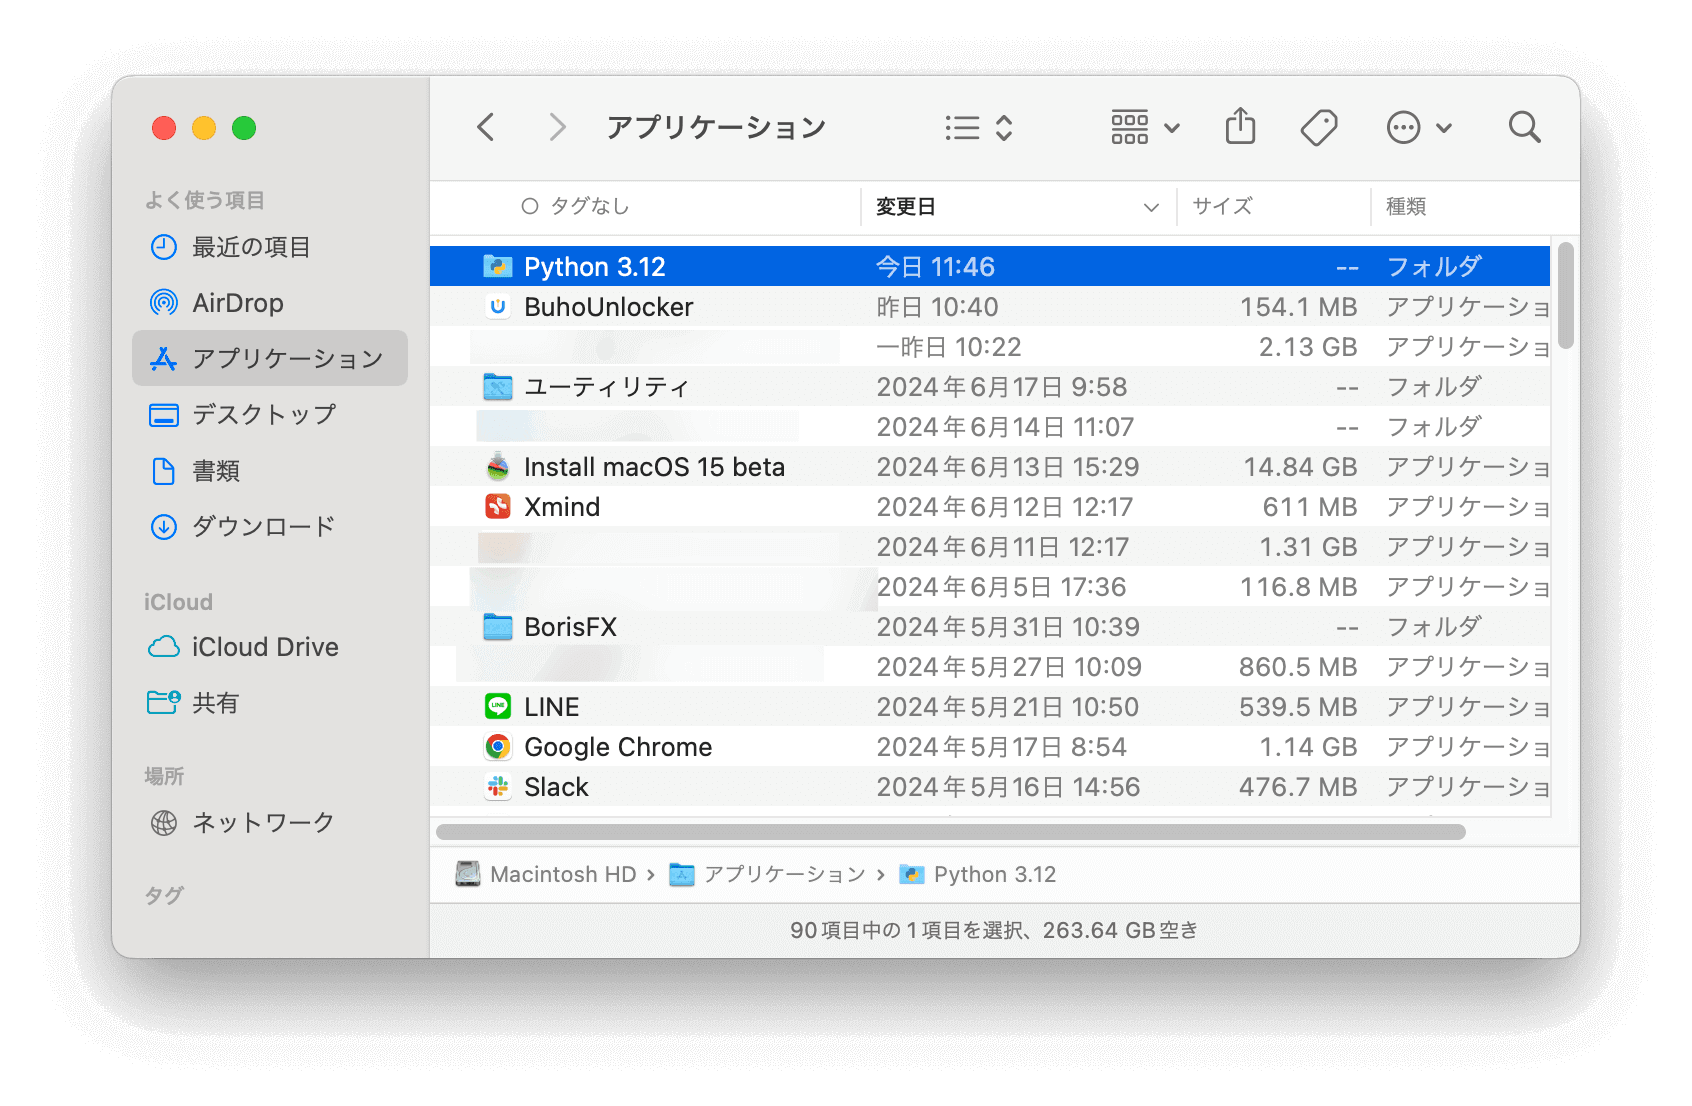The width and height of the screenshot is (1692, 1106).
Task: Click the 最近の項目 clock icon
Action: (x=164, y=247)
